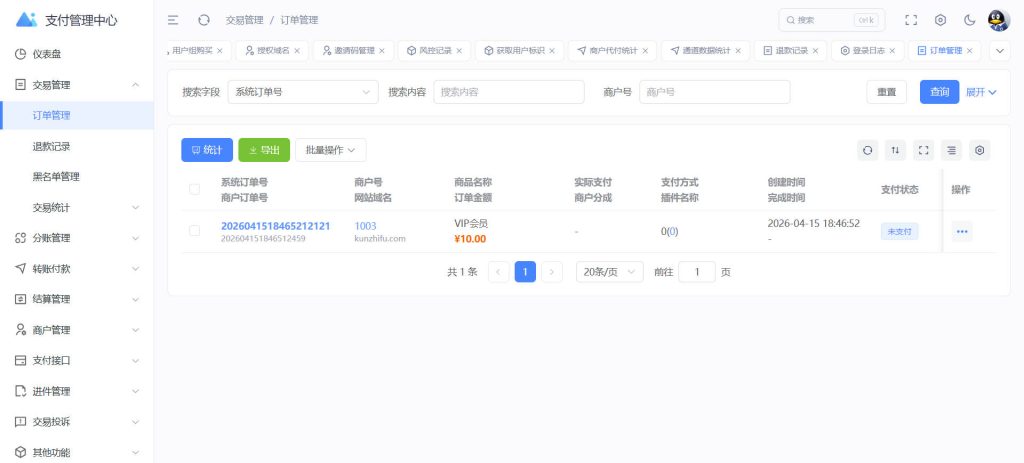1024x463 pixels.
Task: Open the 批量操作 dropdown
Action: pyautogui.click(x=330, y=150)
